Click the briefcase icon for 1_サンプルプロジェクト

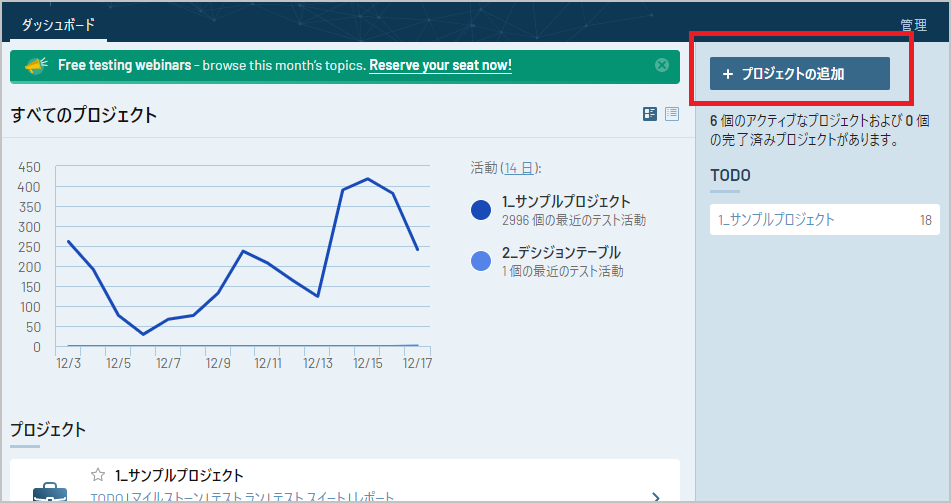click(x=50, y=490)
